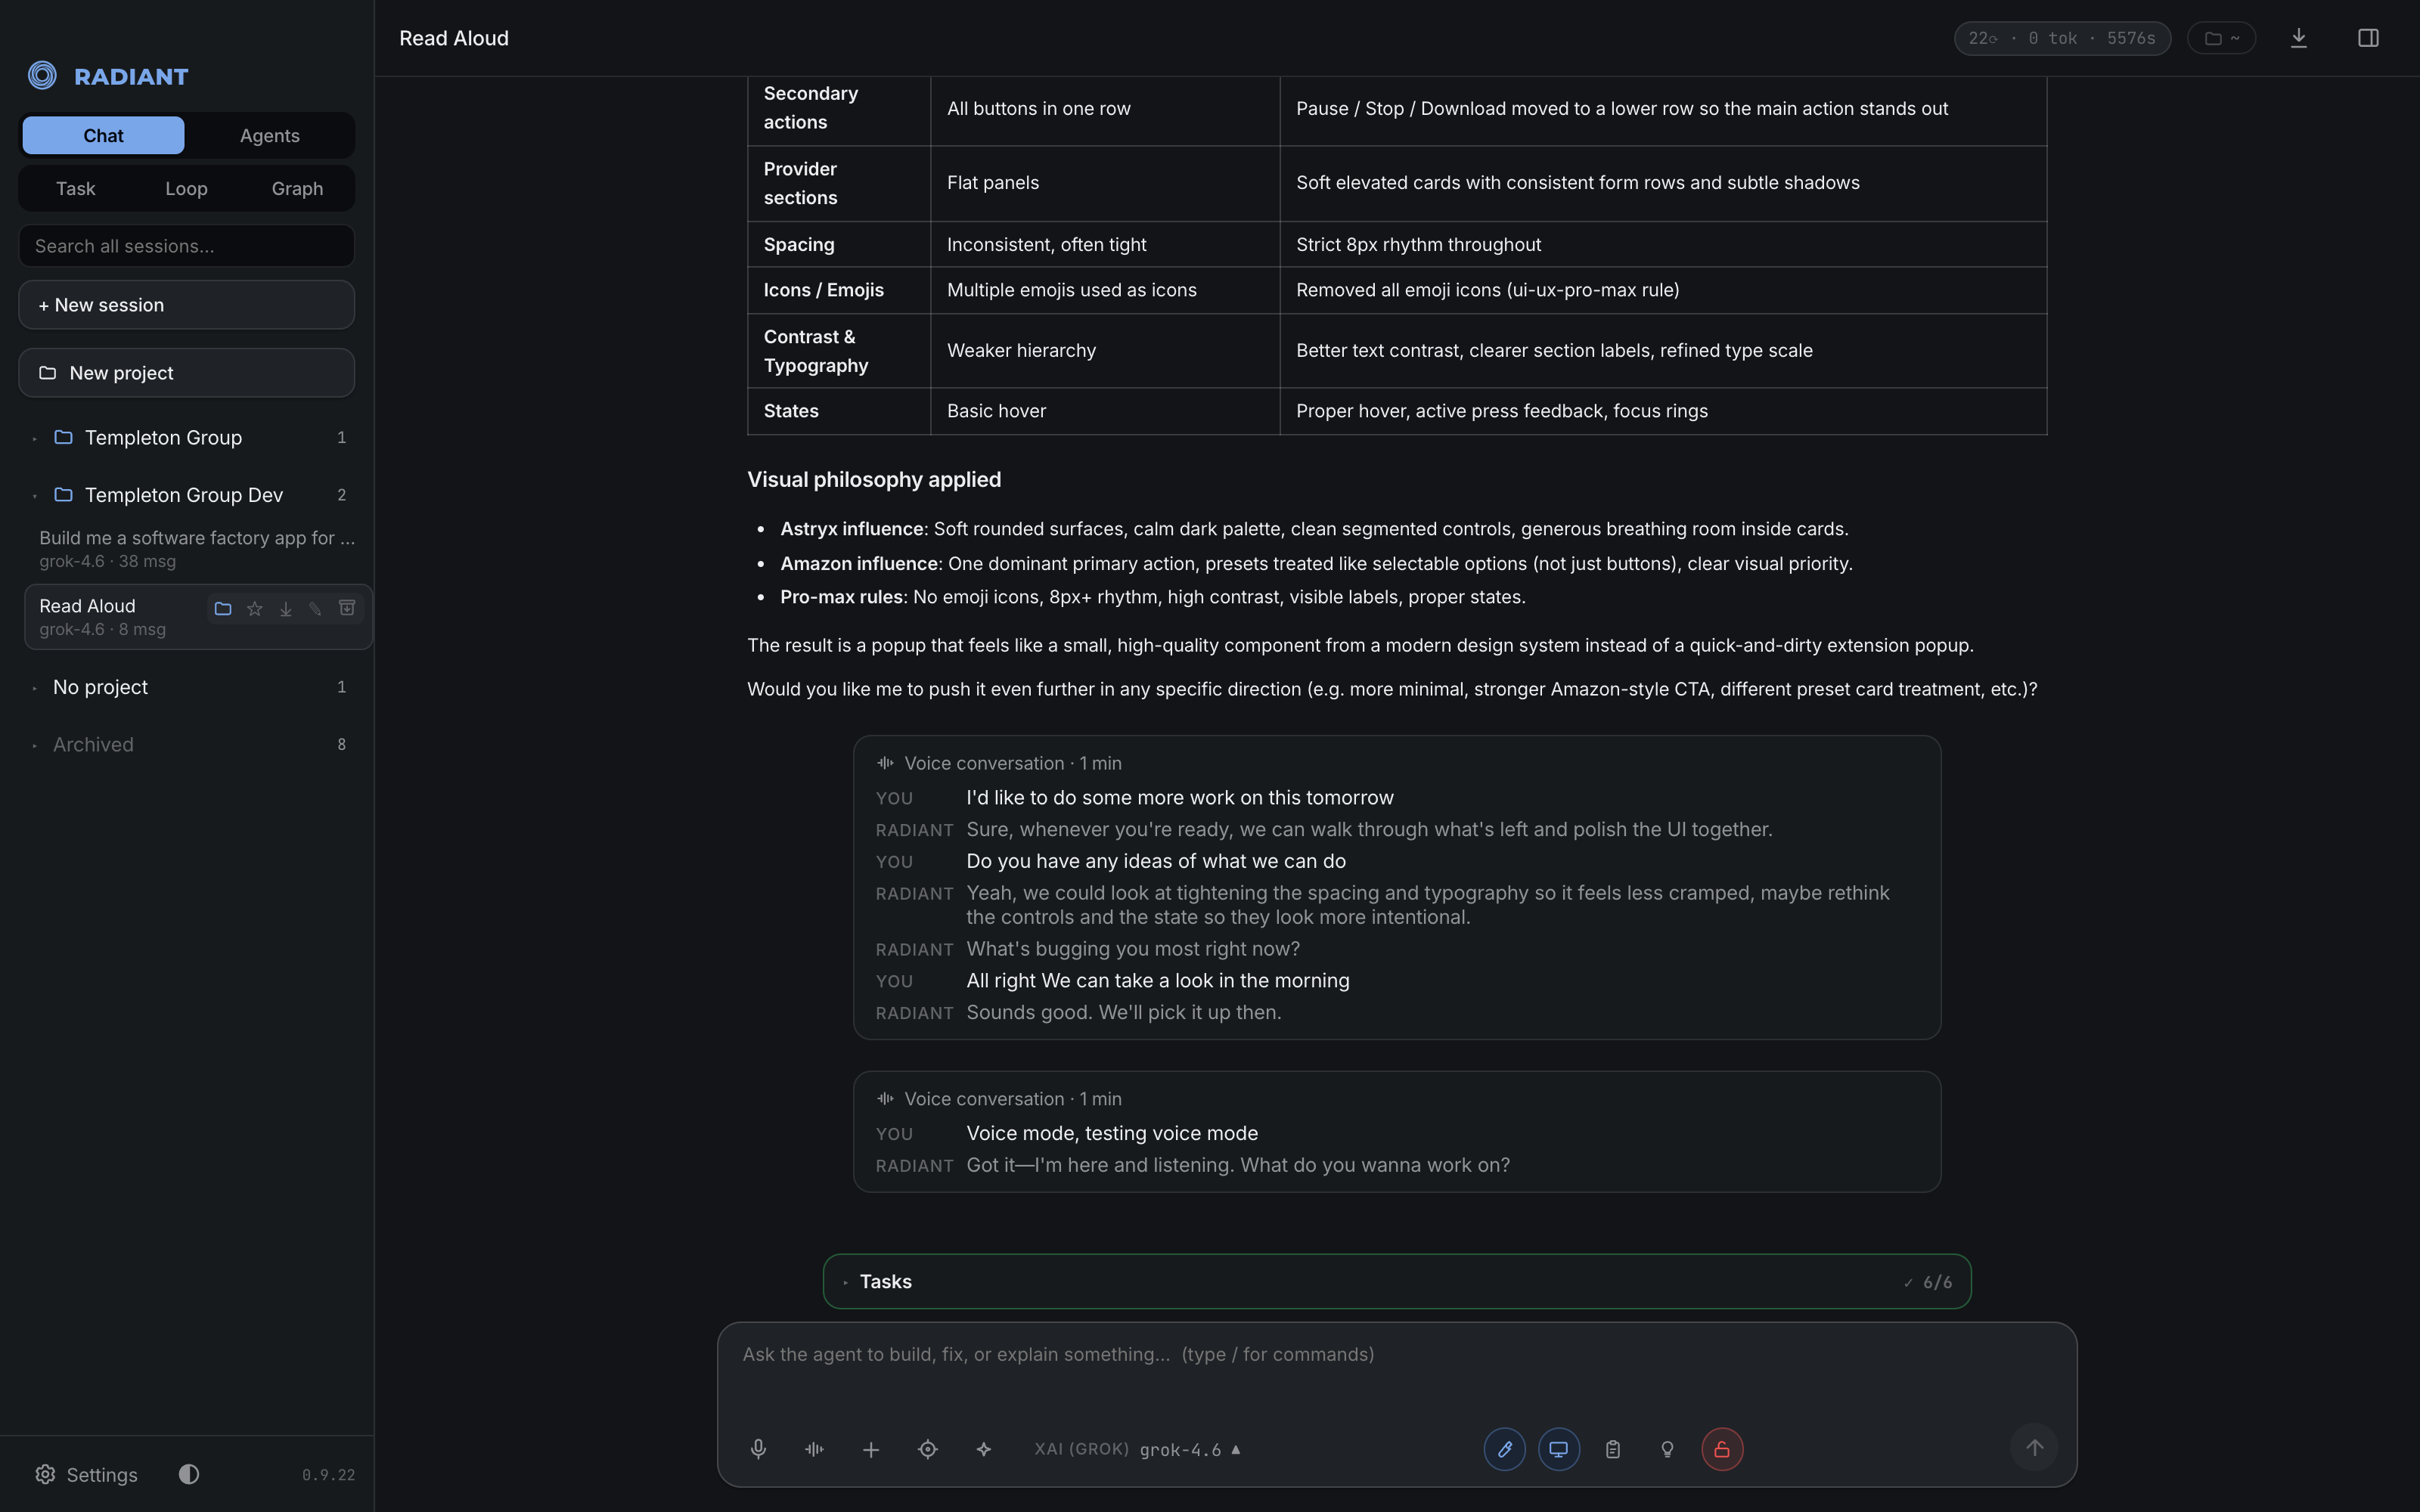Image resolution: width=2420 pixels, height=1512 pixels.
Task: Send message with the up-arrow button
Action: [2034, 1447]
